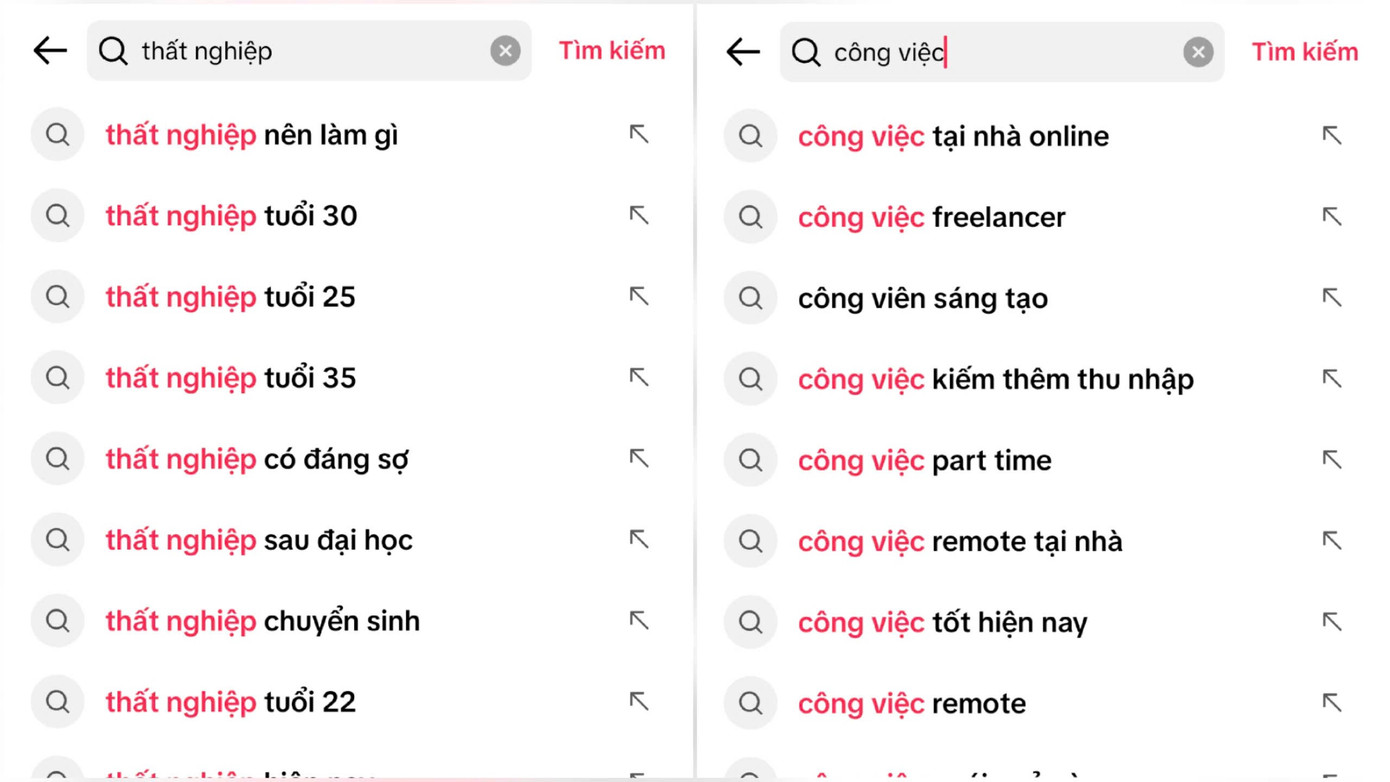Image resolution: width=1390 pixels, height=782 pixels.
Task: Go back from the "thất nghiệp" search
Action: (x=49, y=50)
